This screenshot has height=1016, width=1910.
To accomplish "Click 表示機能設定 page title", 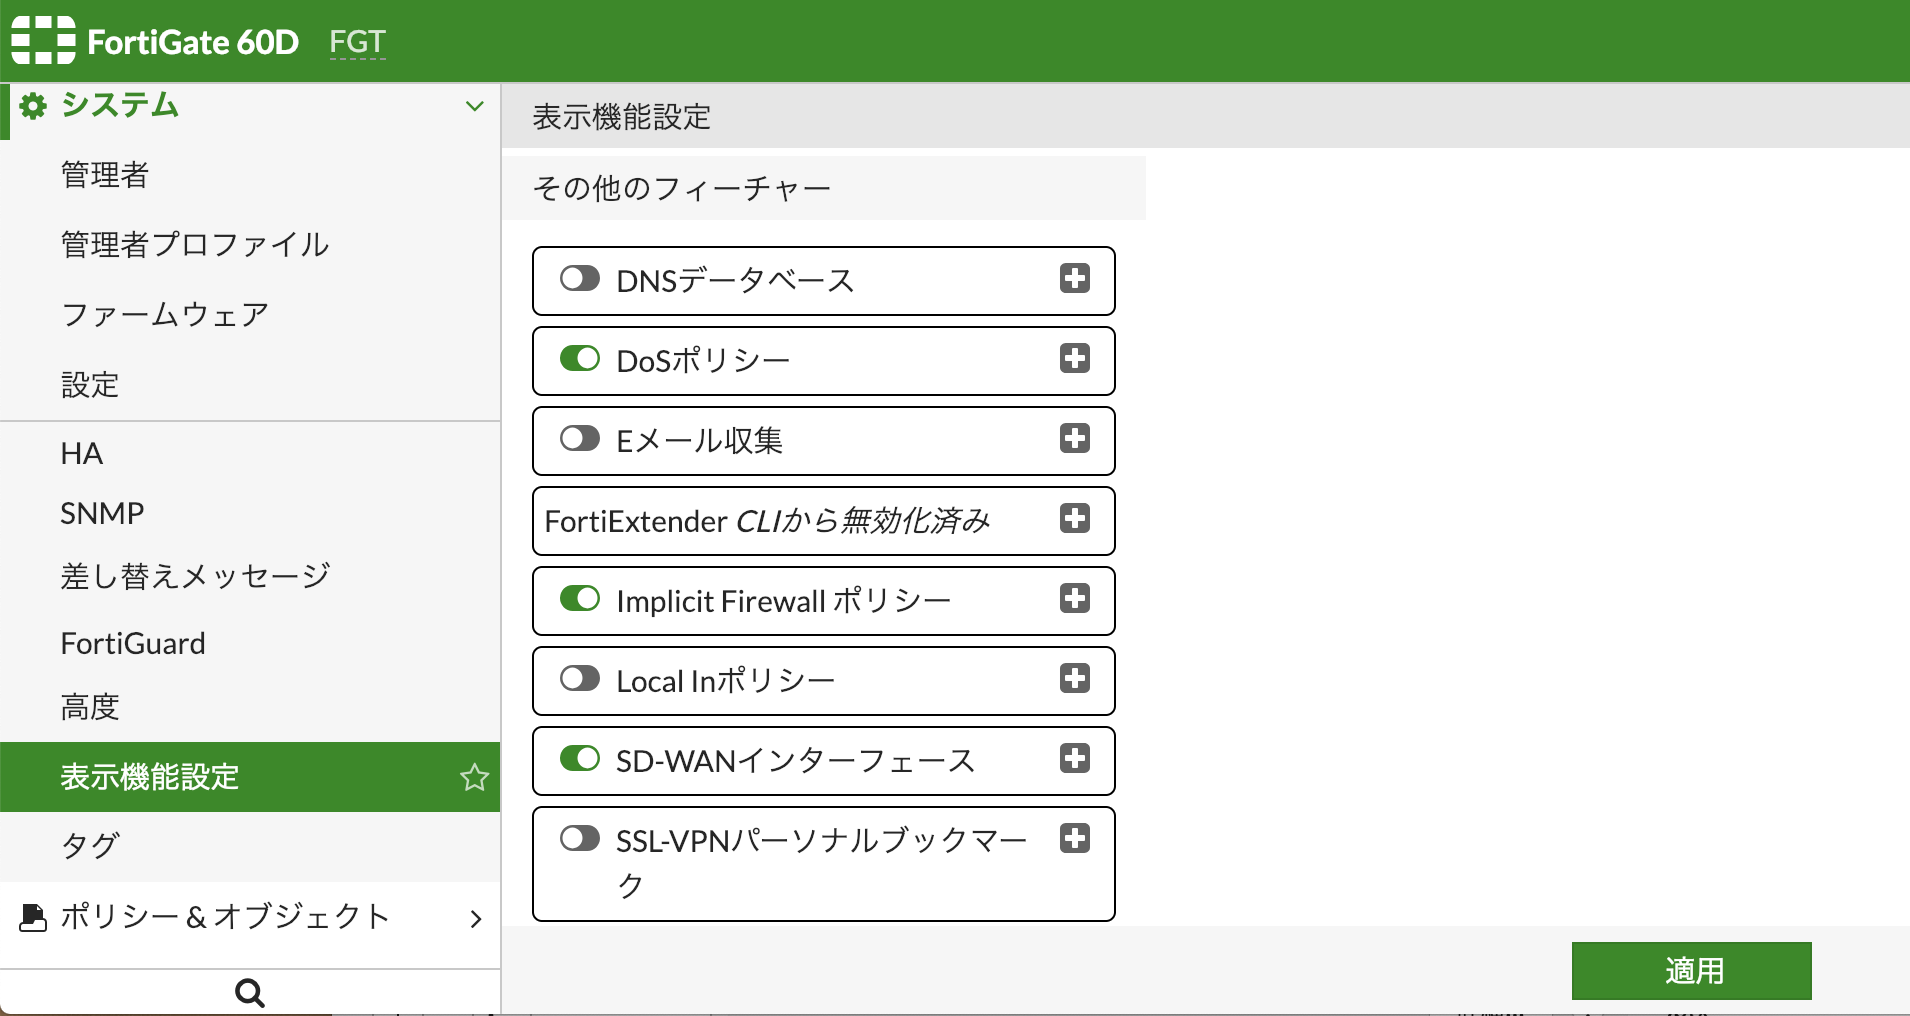I will coord(621,117).
